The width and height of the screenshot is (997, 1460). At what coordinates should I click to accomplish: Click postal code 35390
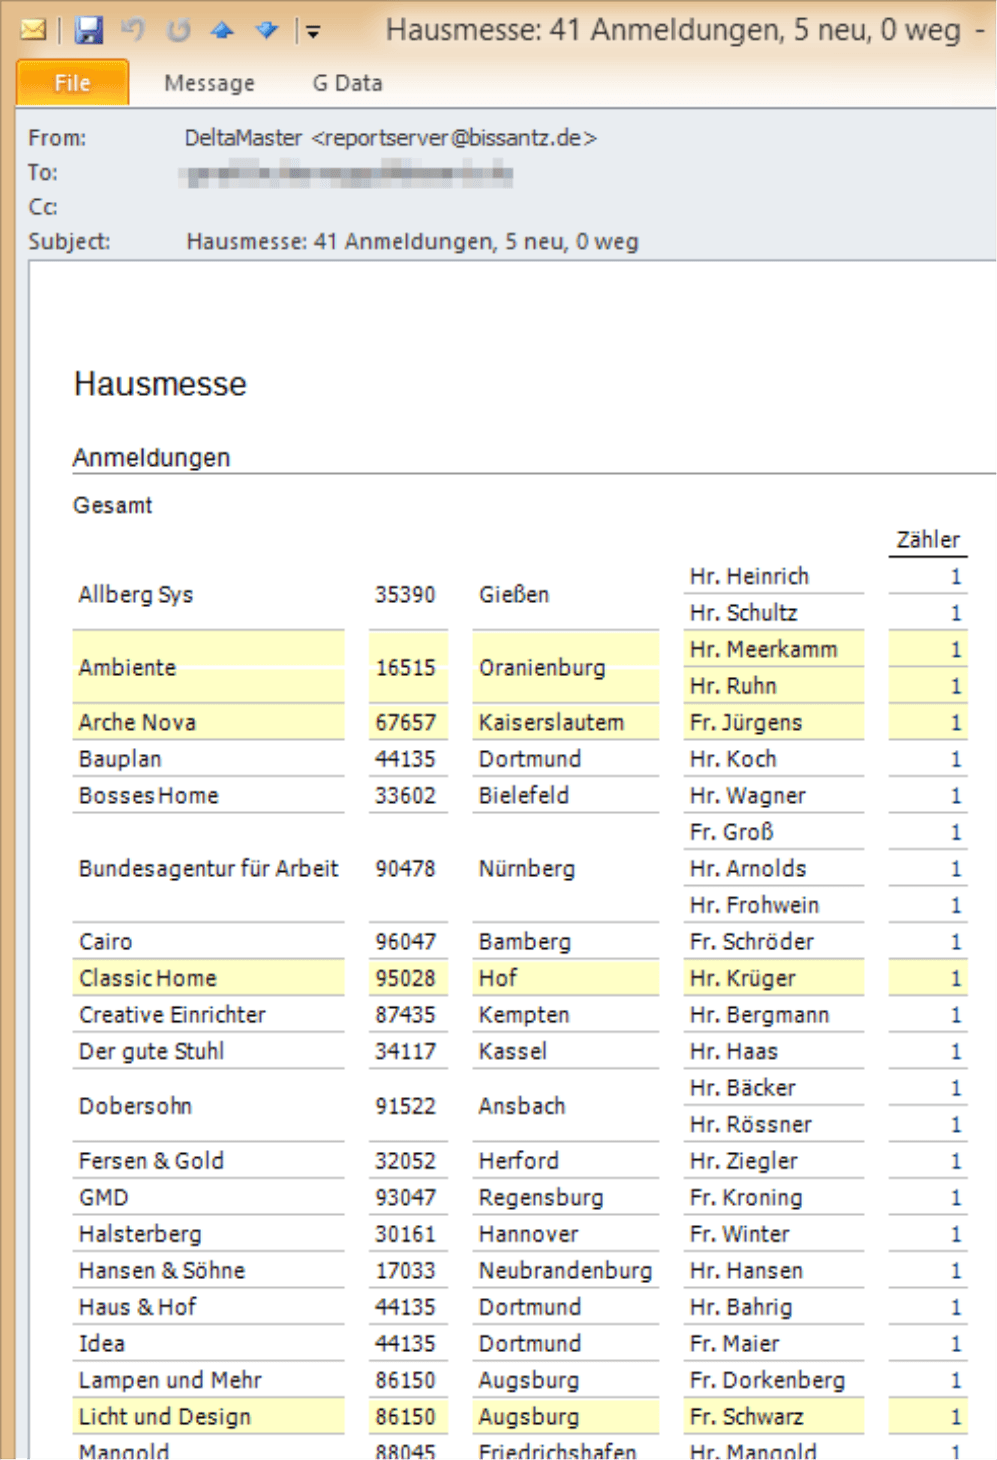(x=405, y=594)
